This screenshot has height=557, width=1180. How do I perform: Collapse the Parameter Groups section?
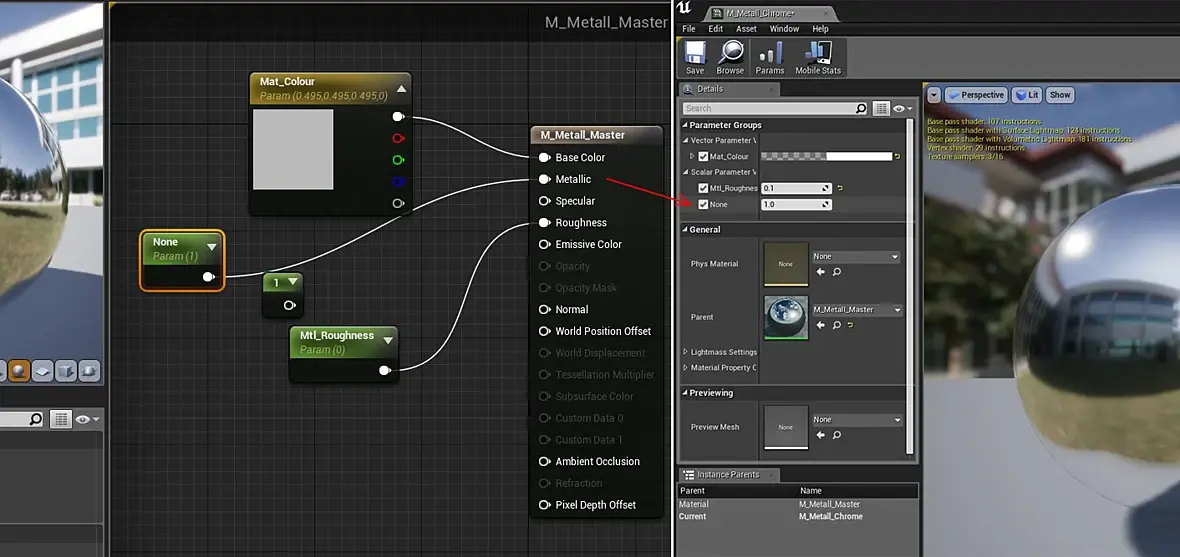click(686, 125)
